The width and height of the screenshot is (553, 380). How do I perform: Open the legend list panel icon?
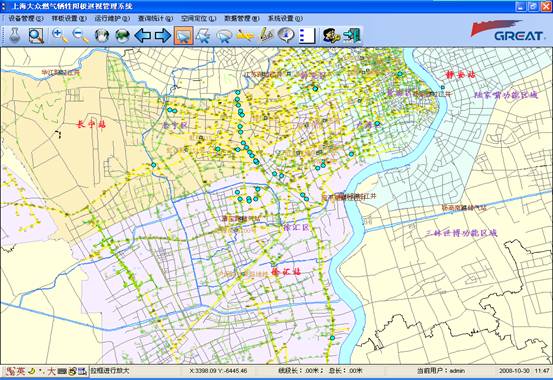(307, 35)
